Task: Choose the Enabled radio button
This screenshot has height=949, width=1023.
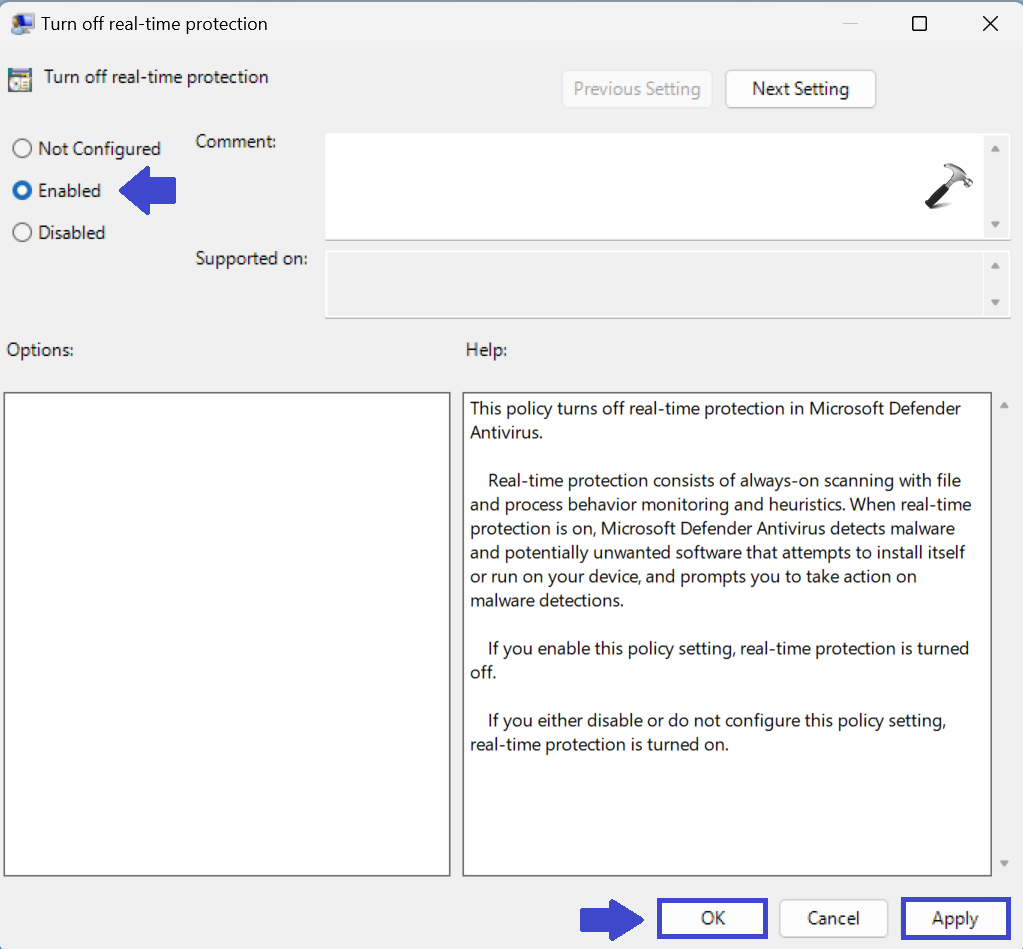Action: tap(22, 191)
